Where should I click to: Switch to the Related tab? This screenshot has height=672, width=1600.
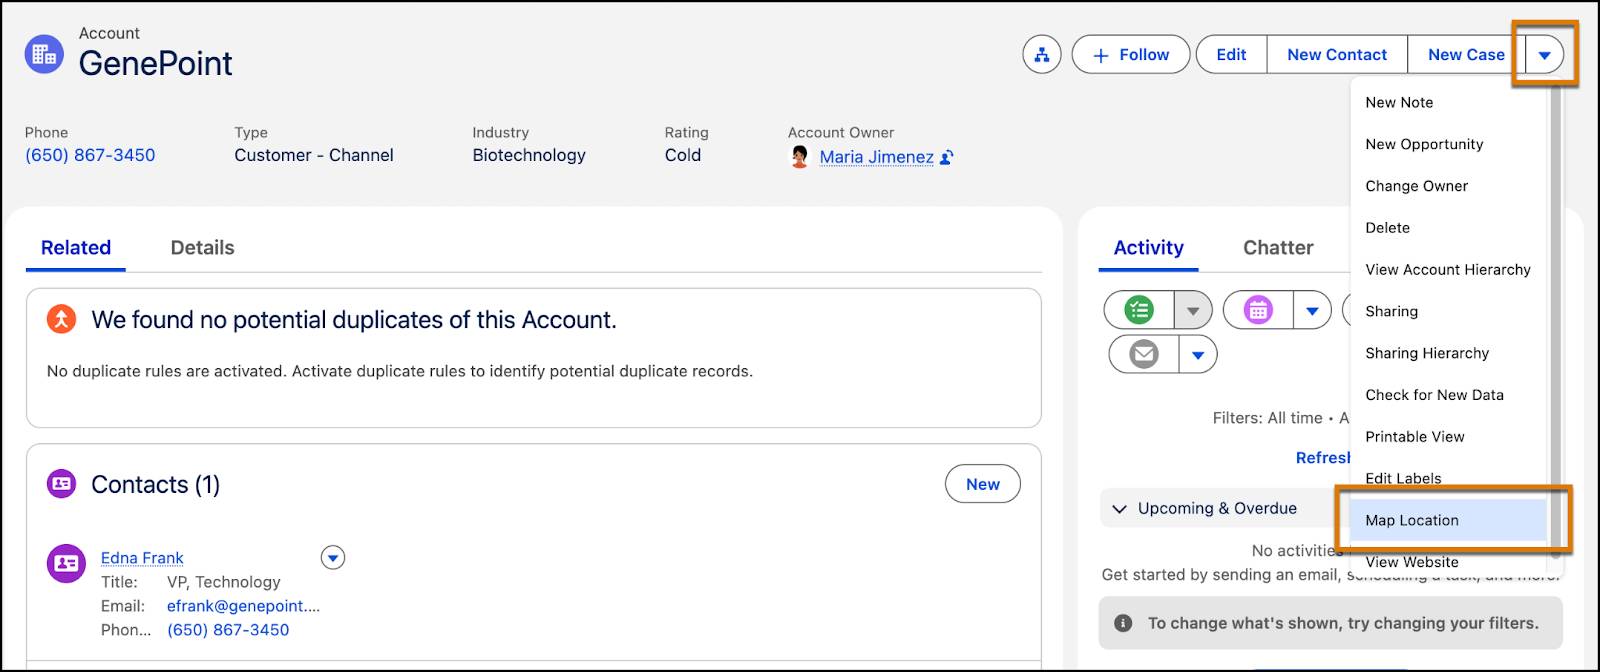(76, 248)
